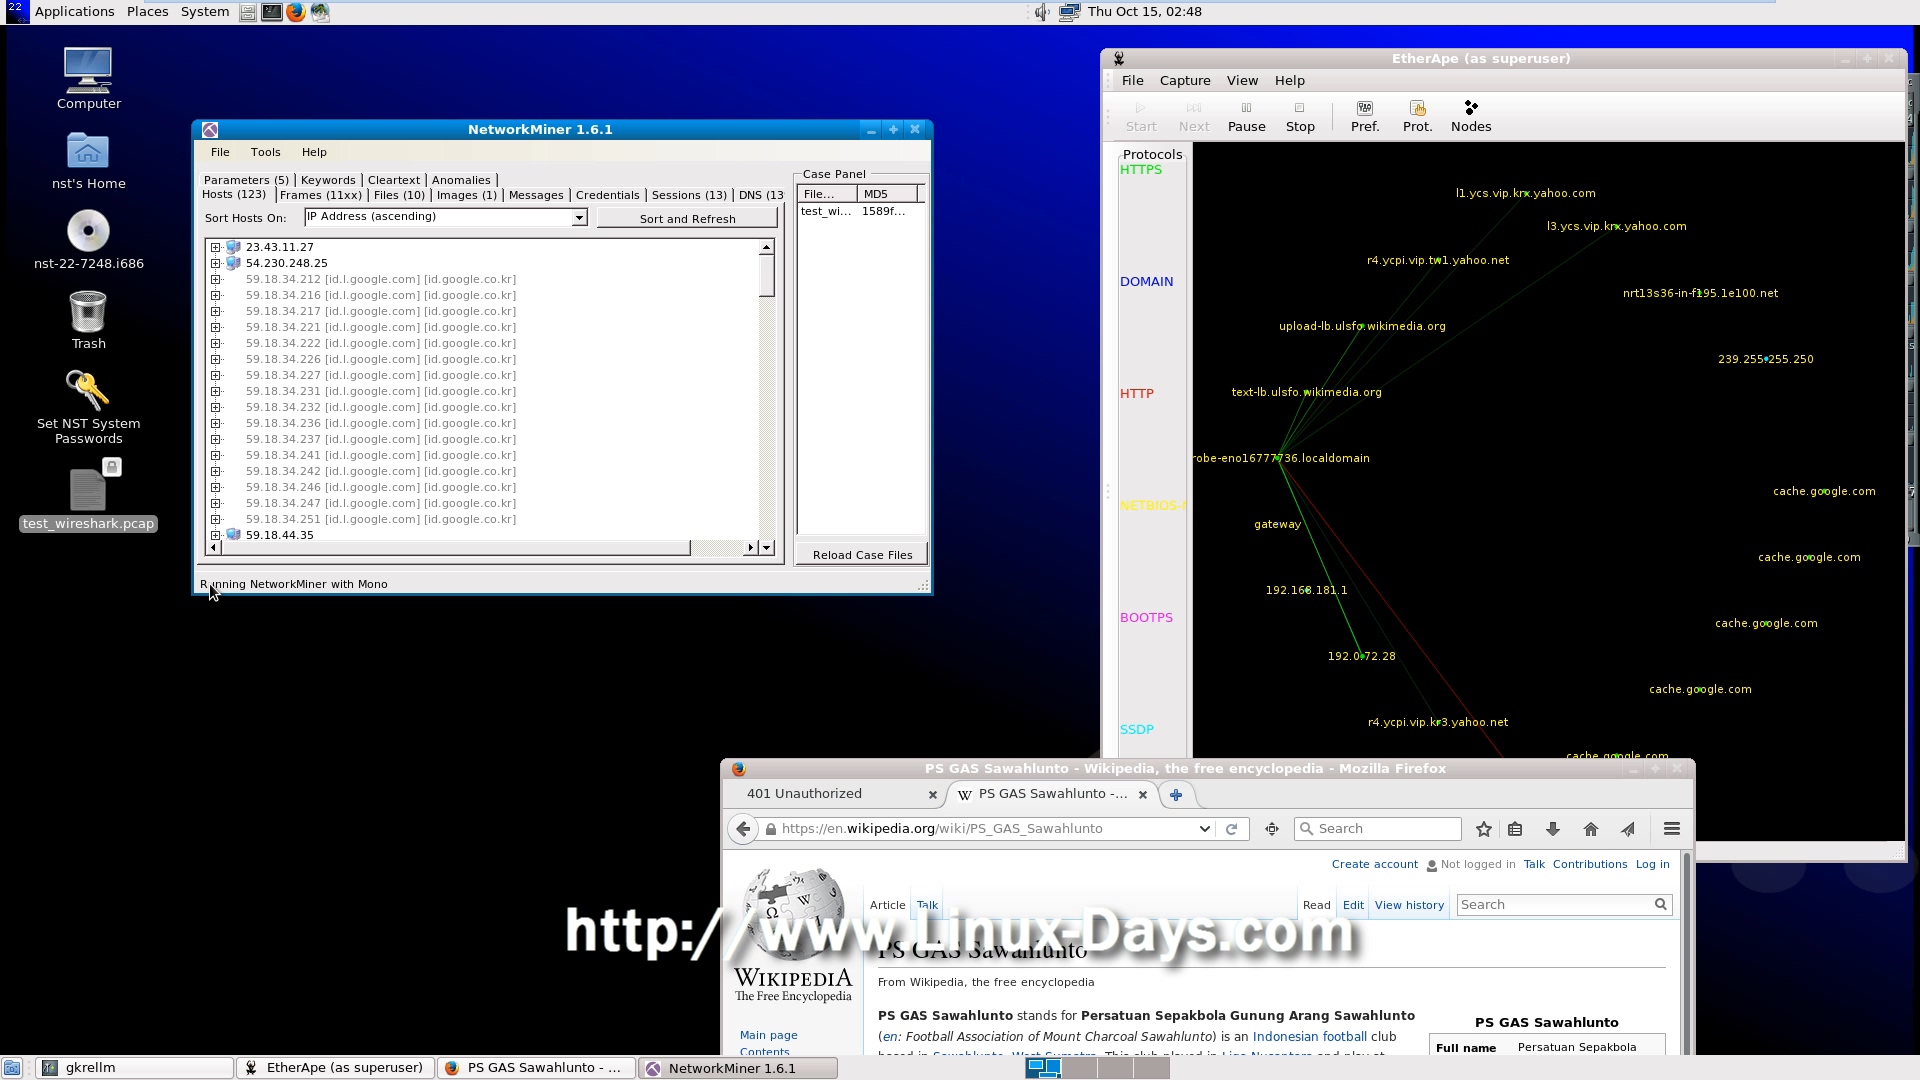Open Firefox bookmarks list icon
1920x1080 pixels.
(x=1515, y=829)
